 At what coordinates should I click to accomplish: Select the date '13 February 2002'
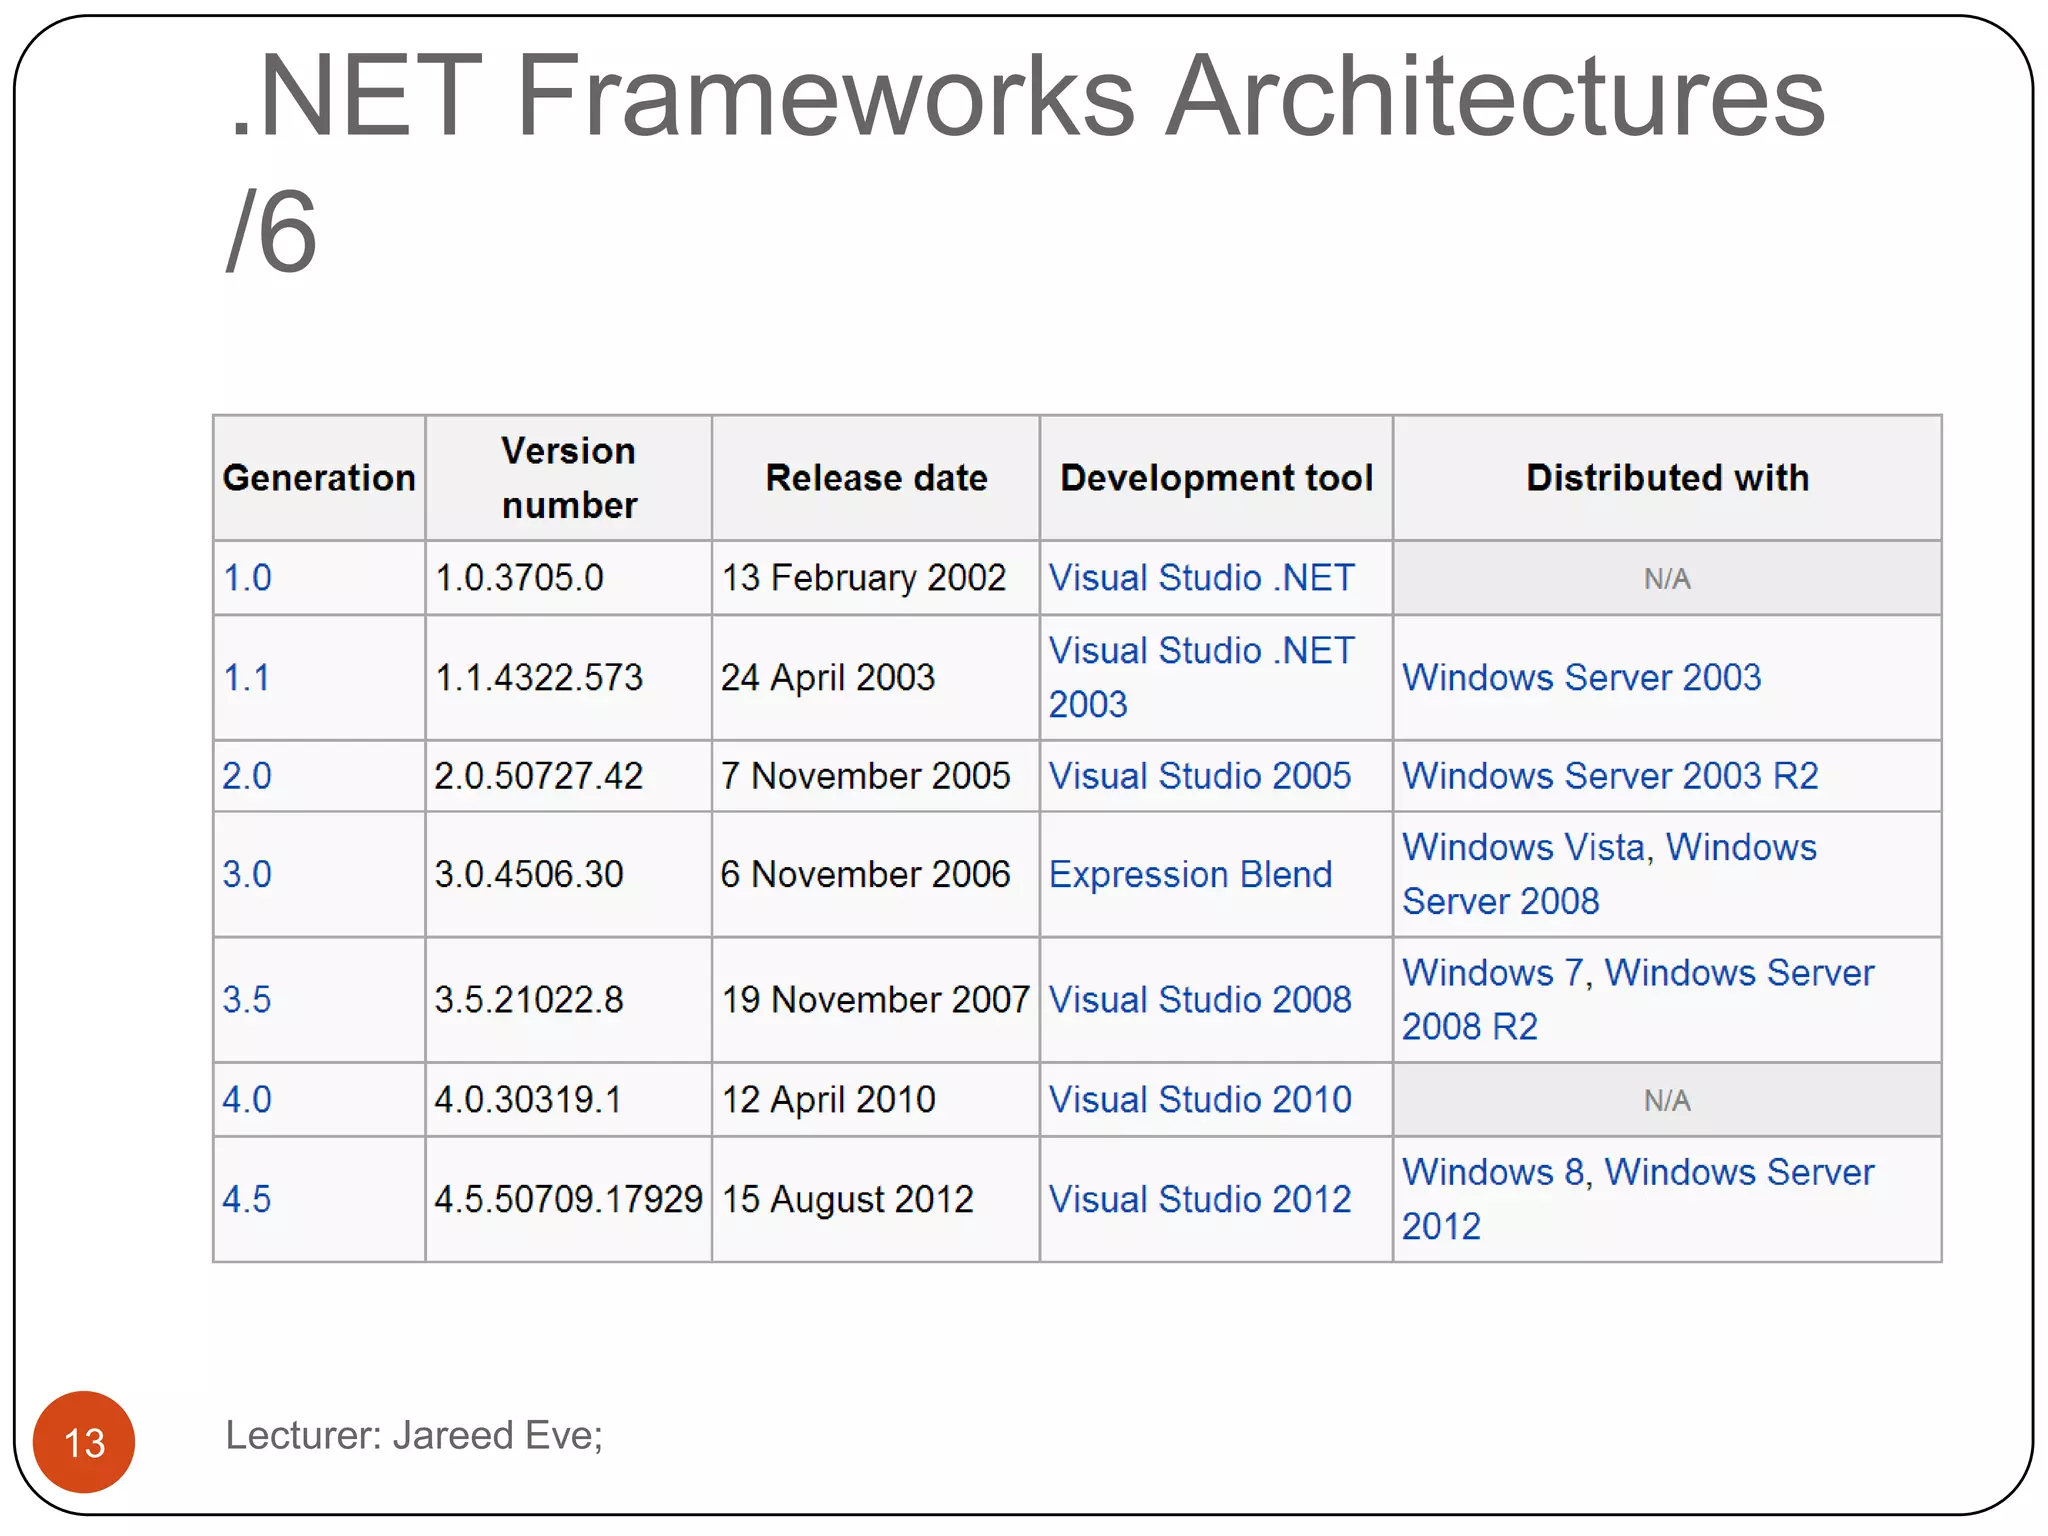(x=864, y=578)
